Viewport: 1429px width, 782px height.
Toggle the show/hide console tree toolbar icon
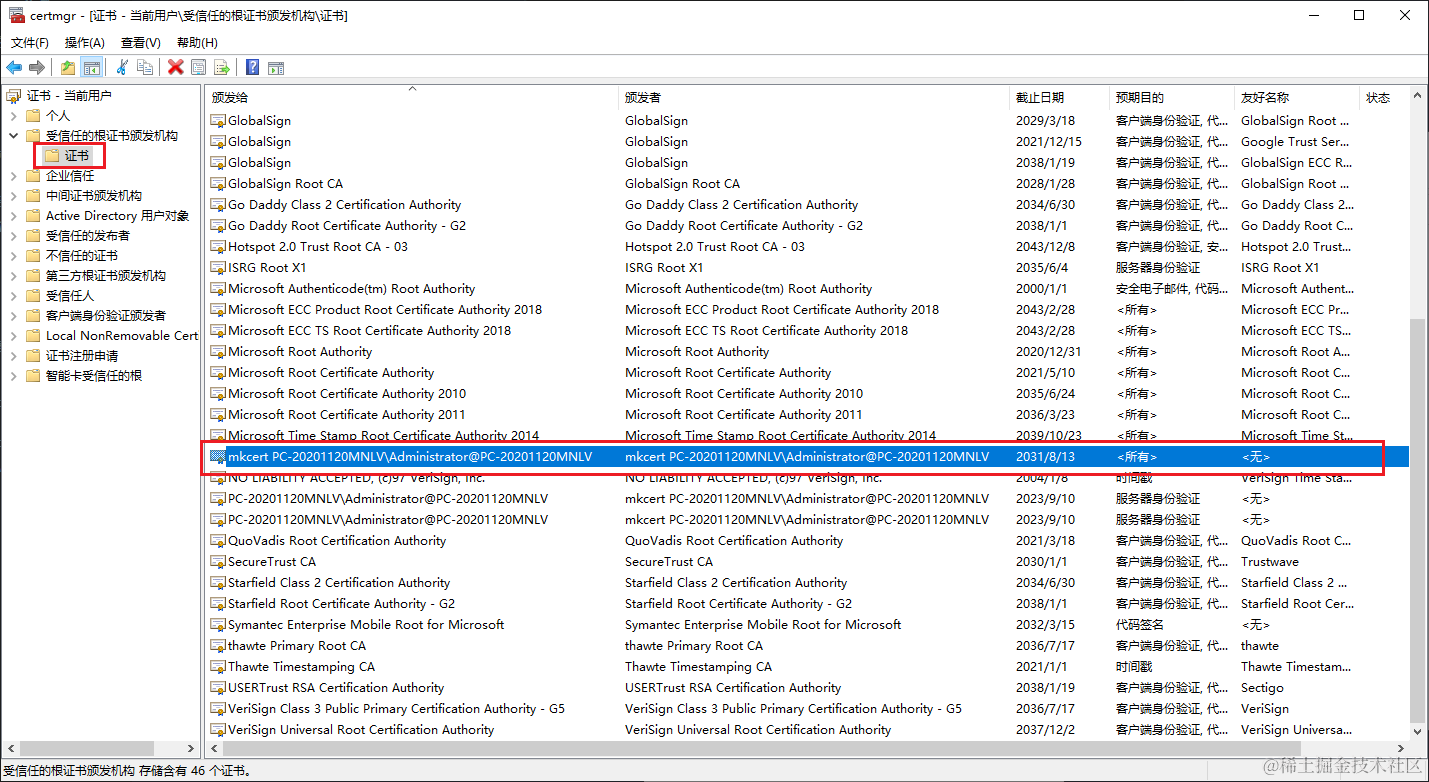(91, 67)
